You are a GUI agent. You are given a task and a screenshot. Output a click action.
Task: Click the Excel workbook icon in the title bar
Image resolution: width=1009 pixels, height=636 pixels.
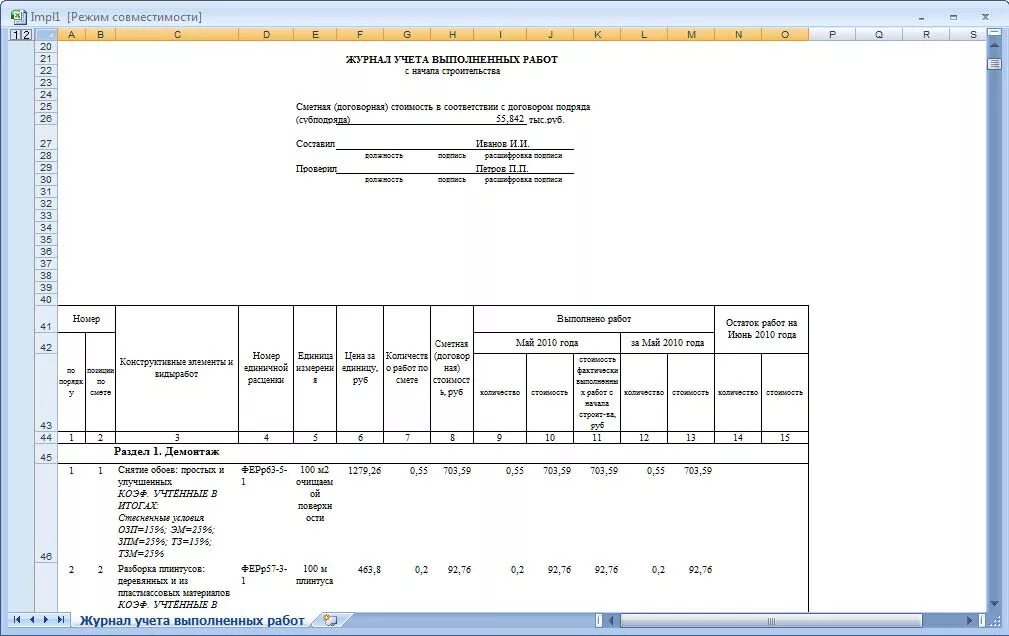18,16
